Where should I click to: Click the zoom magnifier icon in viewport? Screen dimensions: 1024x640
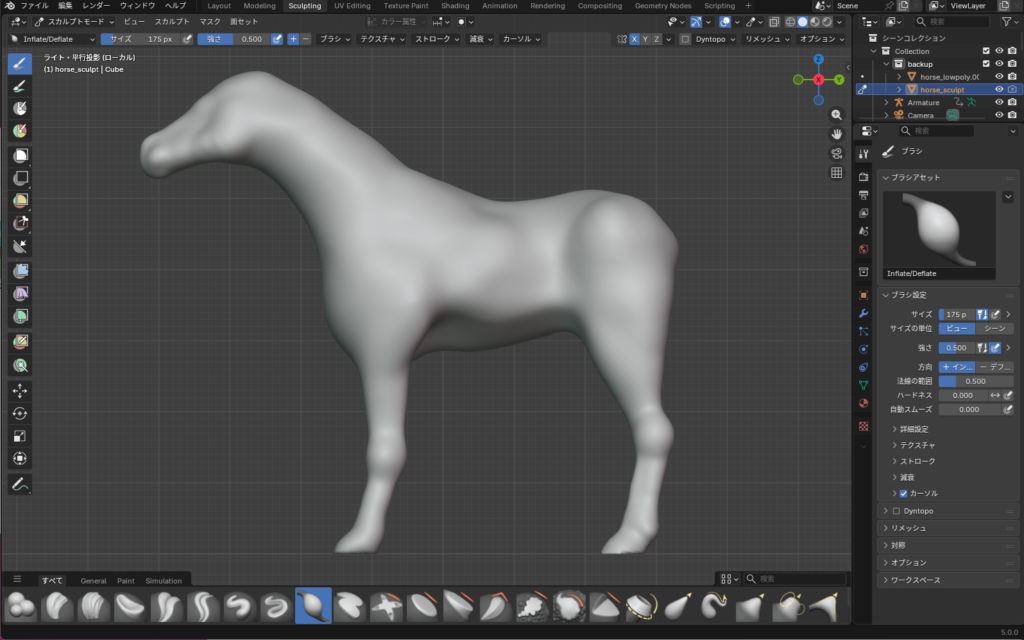coord(836,115)
